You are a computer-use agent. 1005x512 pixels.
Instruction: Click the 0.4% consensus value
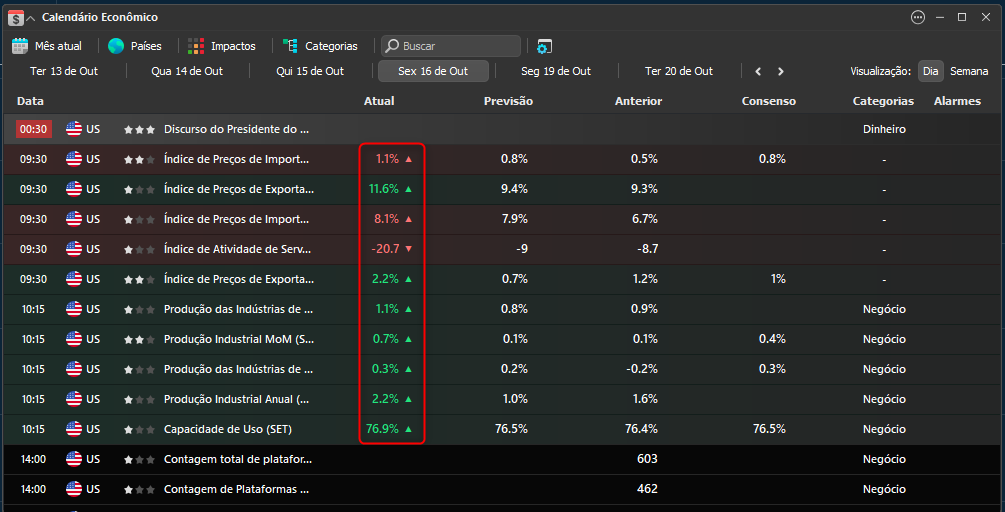772,339
